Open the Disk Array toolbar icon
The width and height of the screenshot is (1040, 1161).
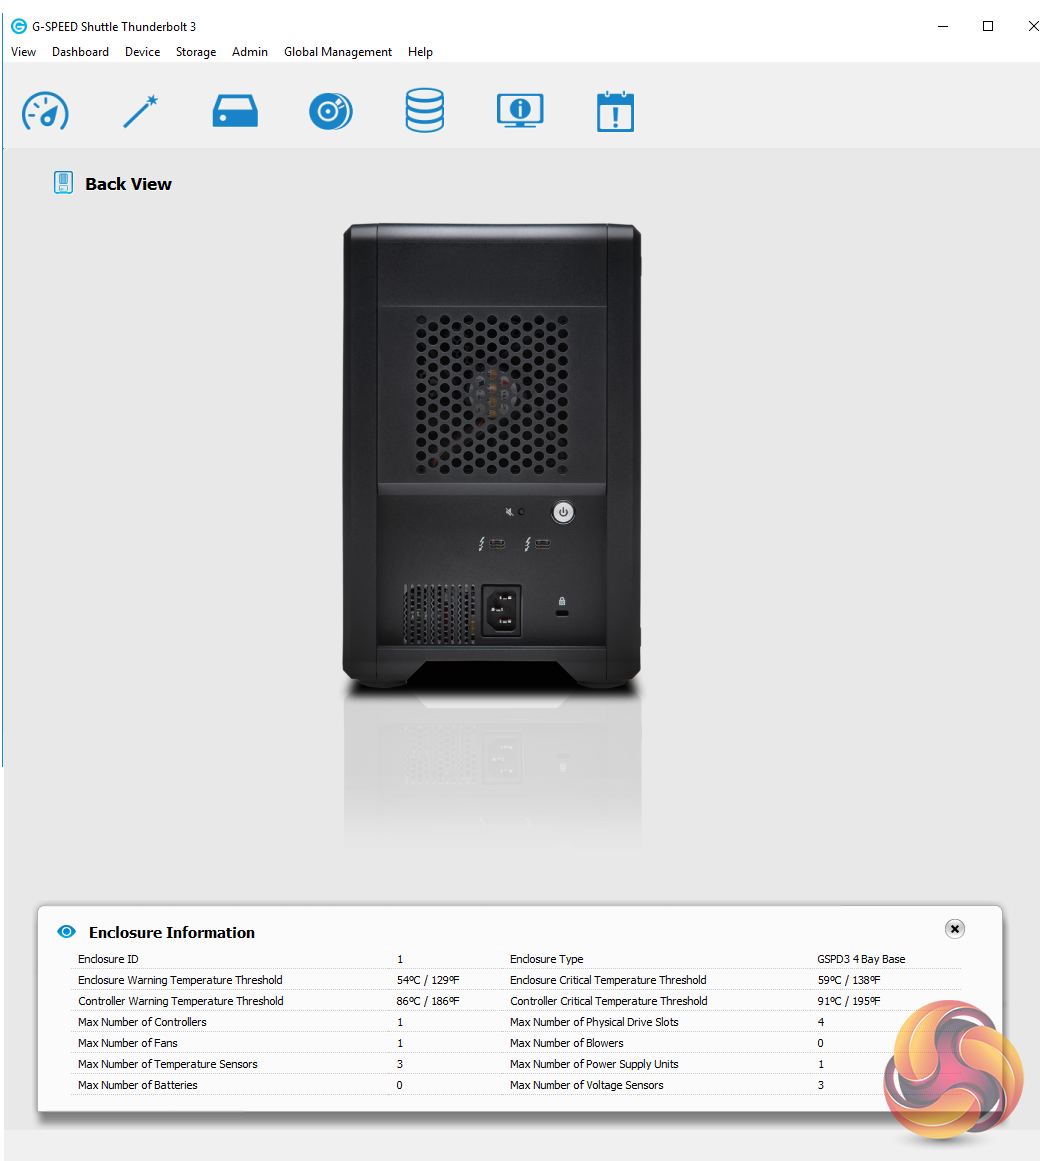(x=330, y=112)
